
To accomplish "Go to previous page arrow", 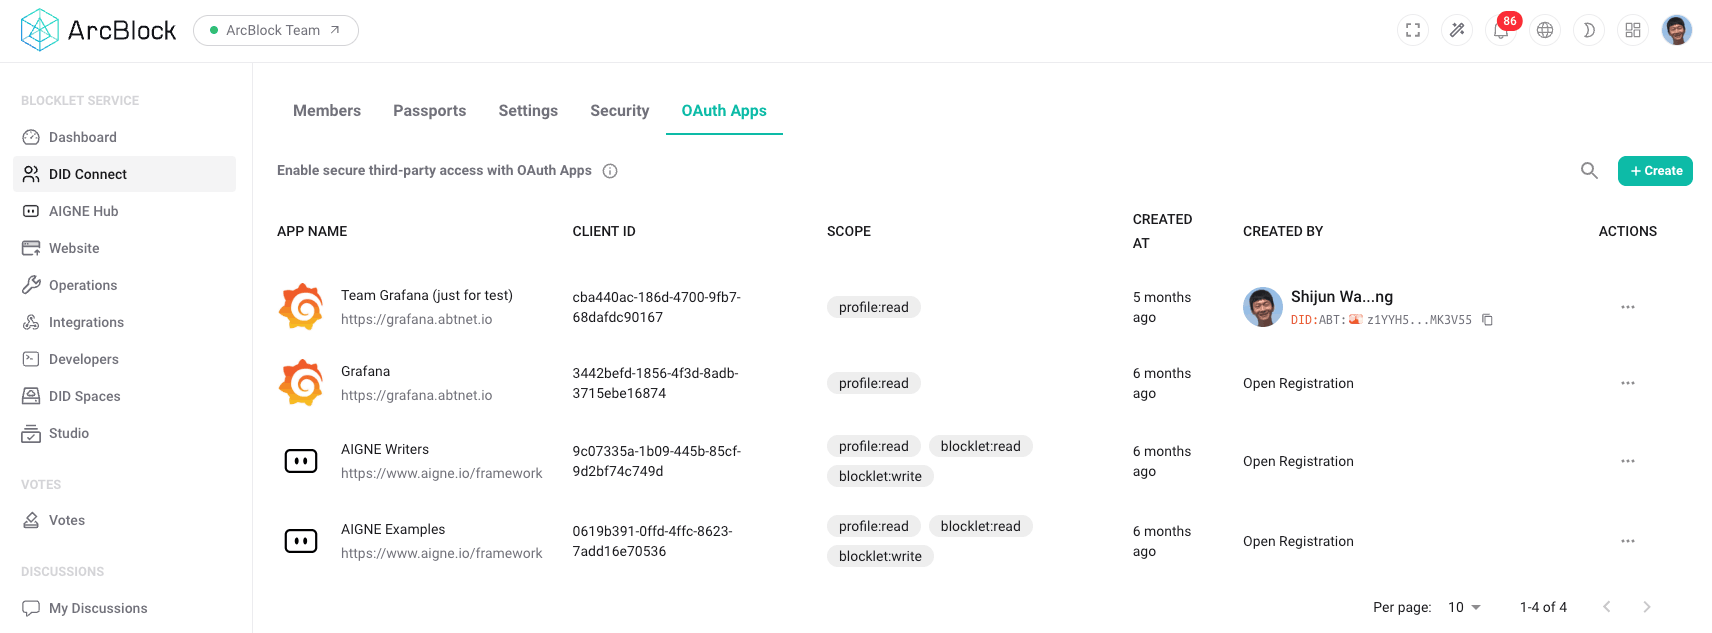I will (1607, 607).
